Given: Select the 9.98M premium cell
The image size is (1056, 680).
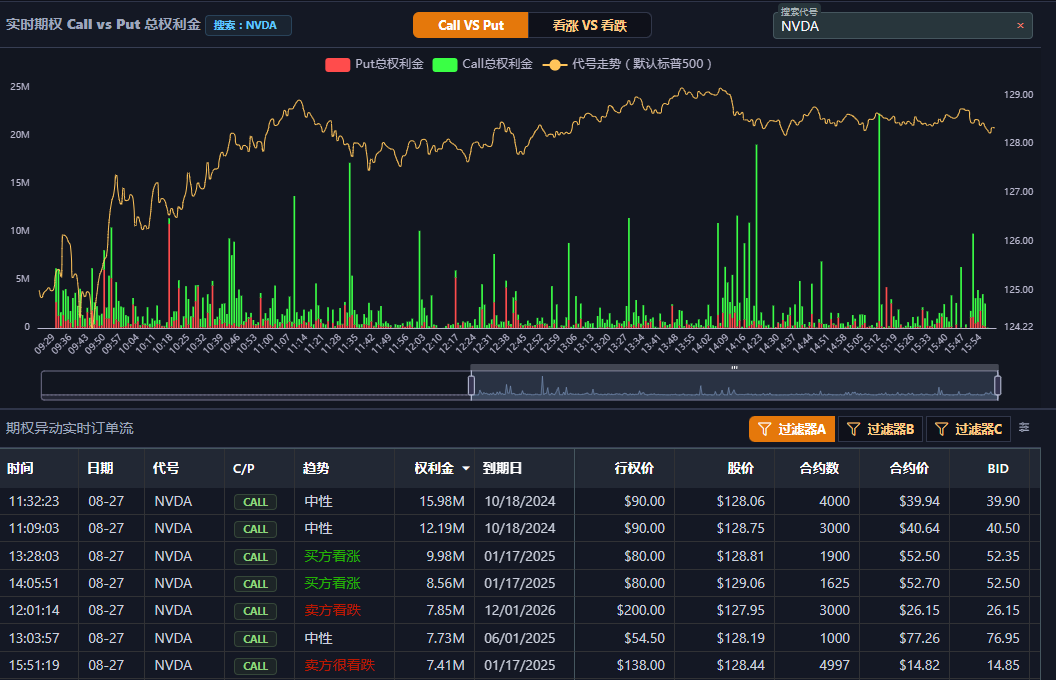Looking at the screenshot, I should (445, 556).
